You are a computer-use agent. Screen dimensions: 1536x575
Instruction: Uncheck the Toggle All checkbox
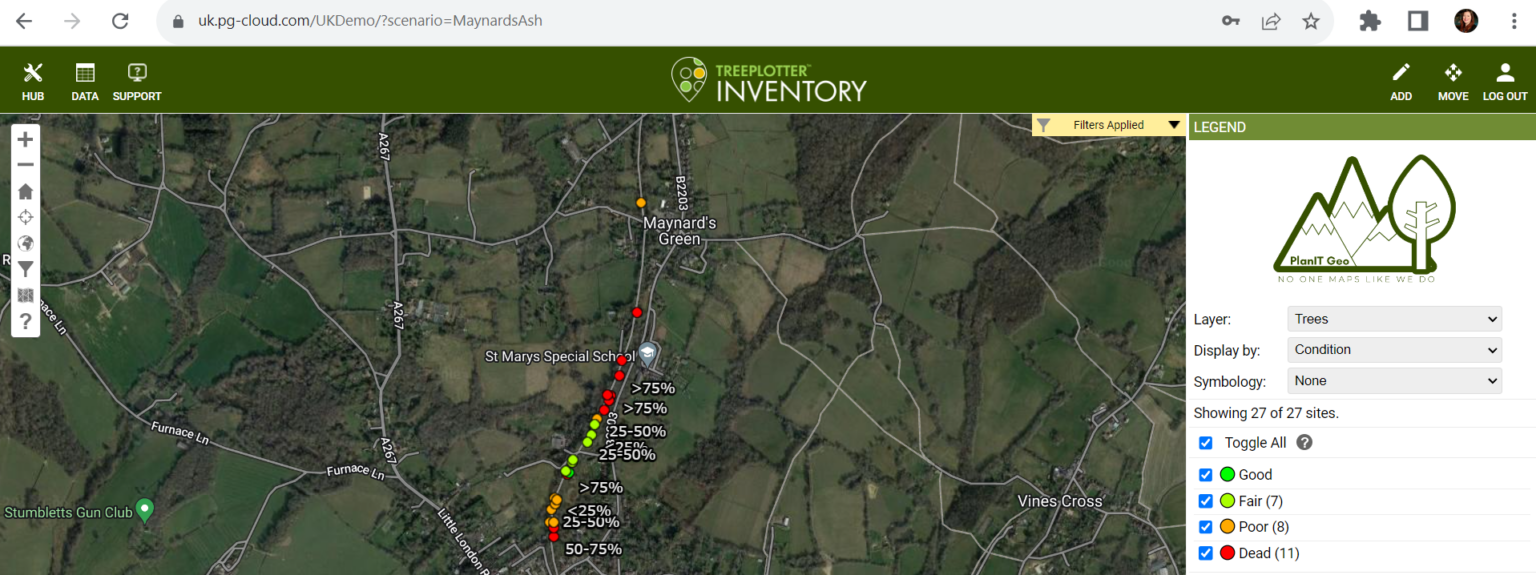click(1205, 443)
